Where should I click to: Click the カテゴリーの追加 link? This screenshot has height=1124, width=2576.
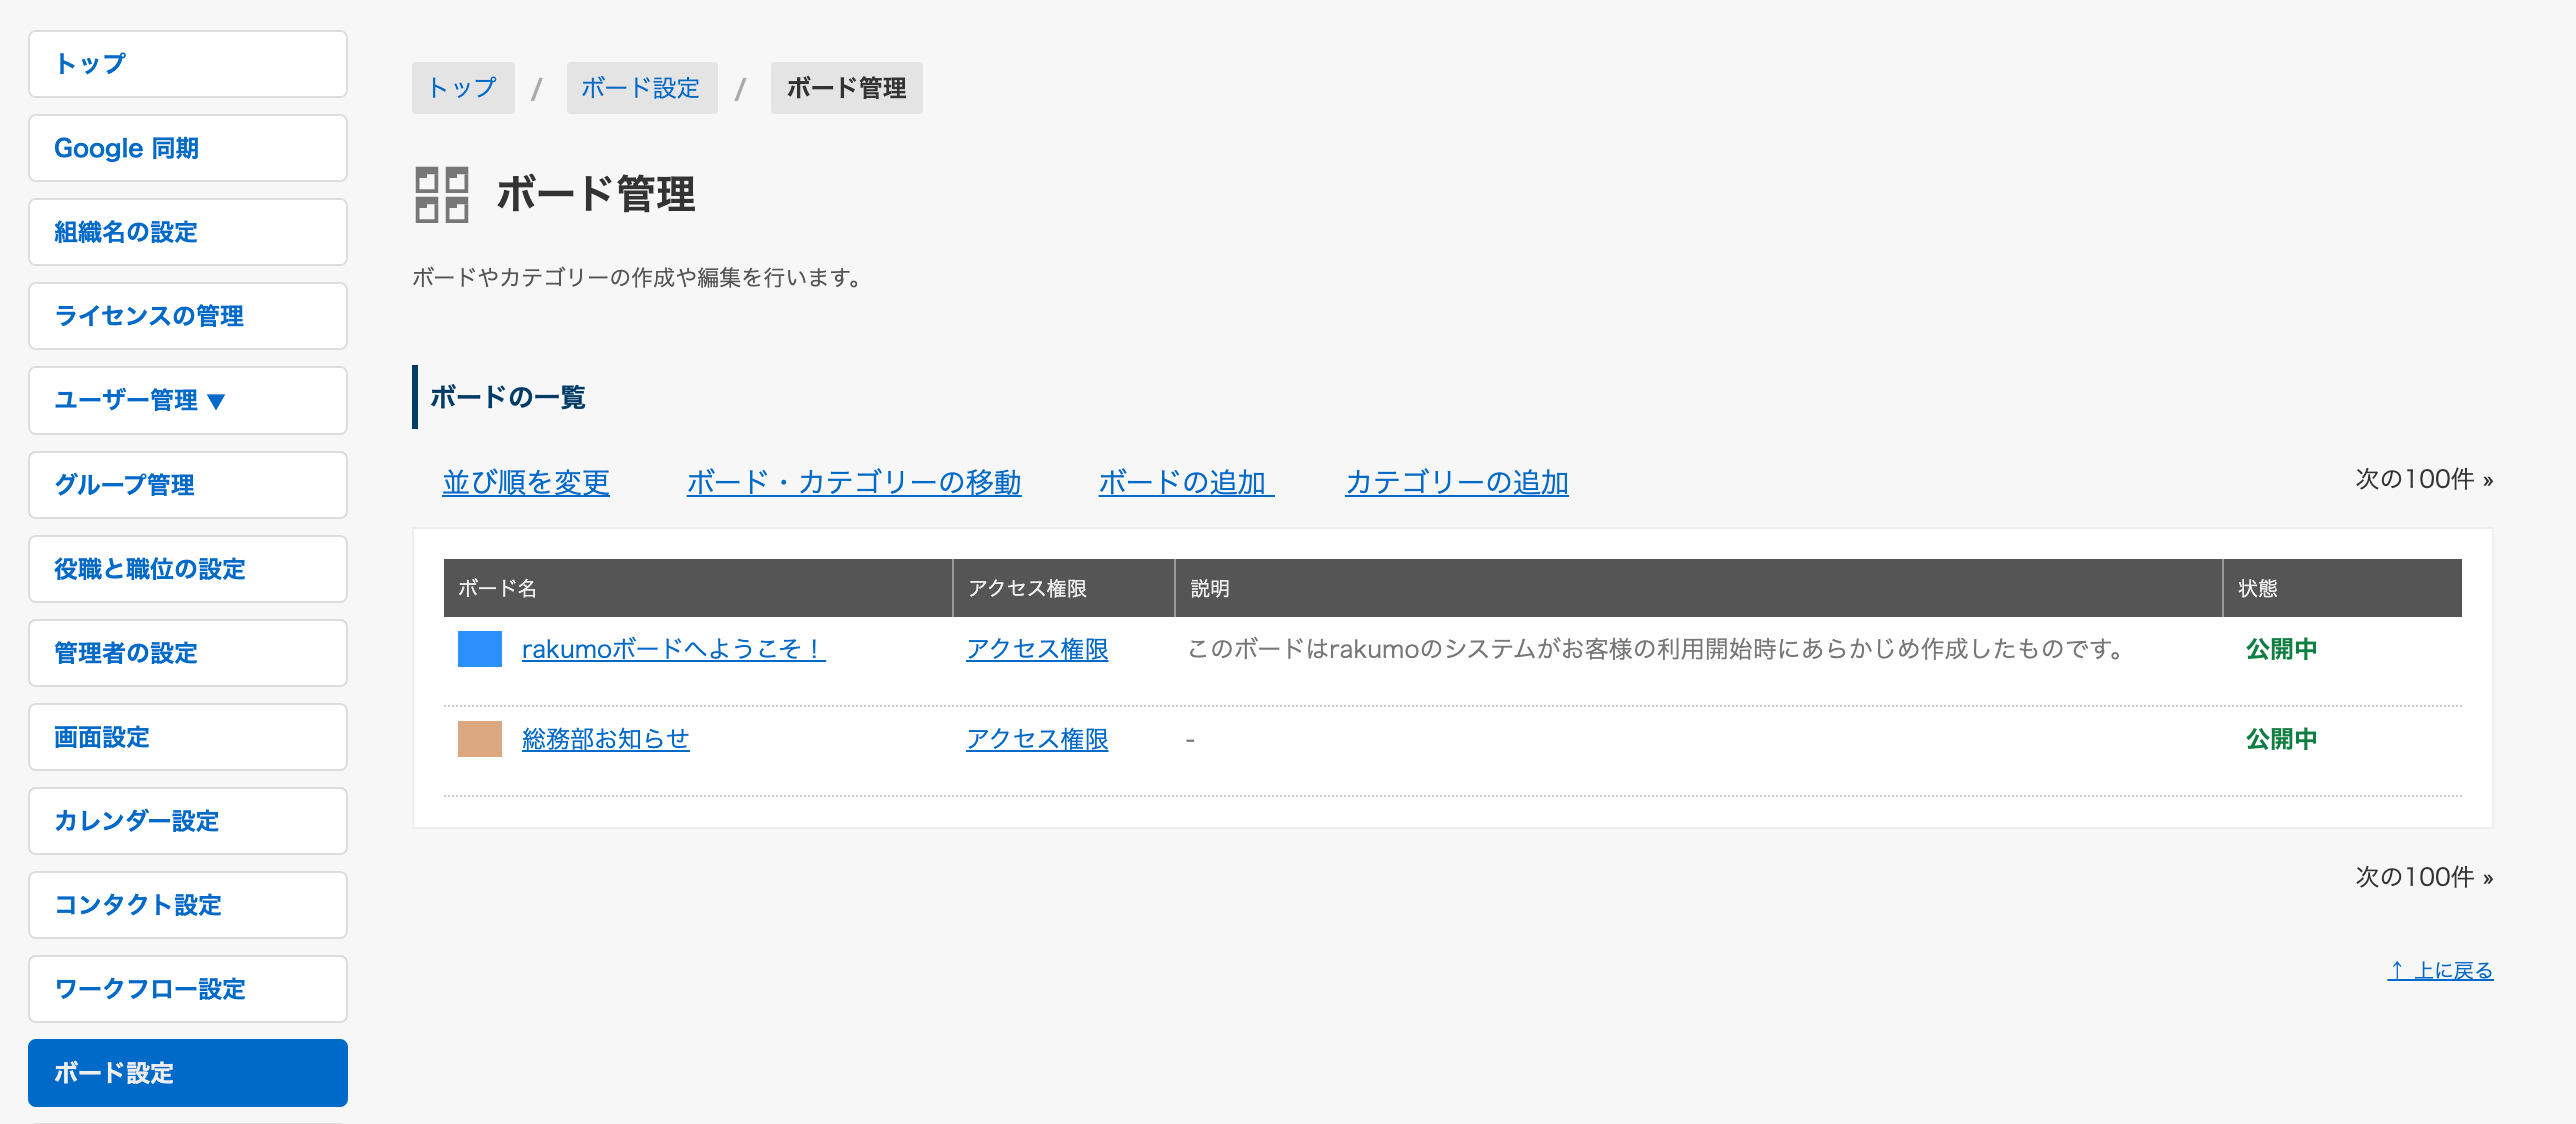[x=1457, y=482]
